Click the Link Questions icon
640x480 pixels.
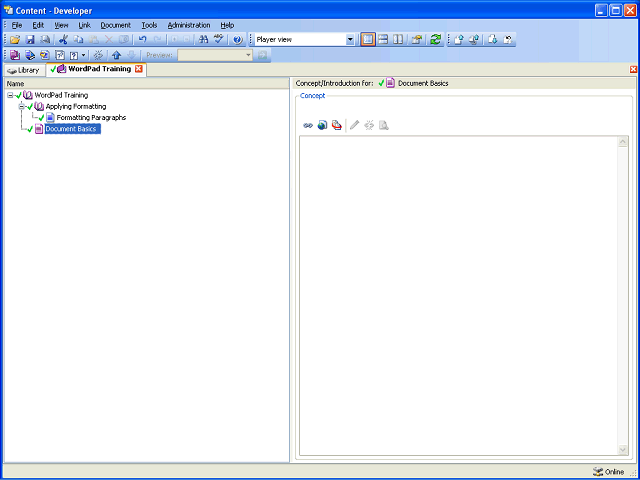point(45,55)
